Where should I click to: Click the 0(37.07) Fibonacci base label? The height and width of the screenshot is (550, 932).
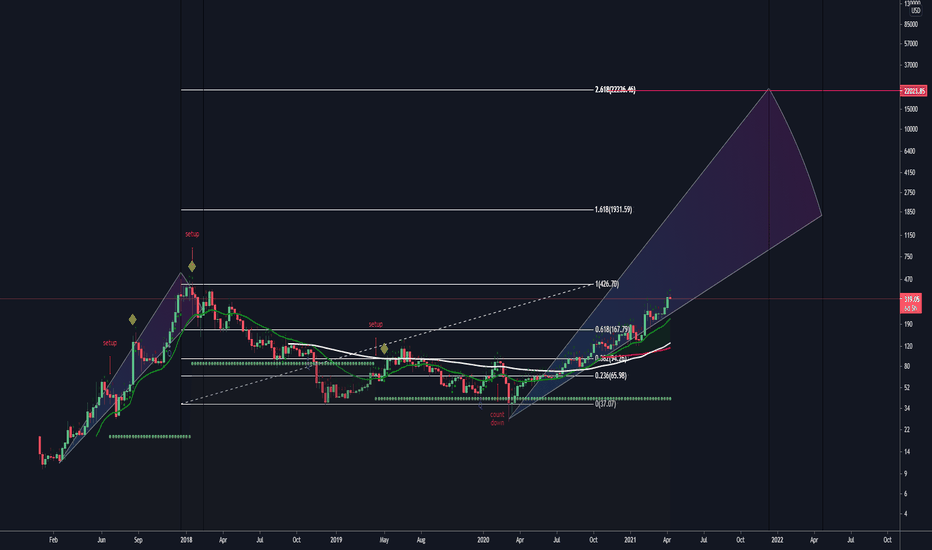coord(605,404)
